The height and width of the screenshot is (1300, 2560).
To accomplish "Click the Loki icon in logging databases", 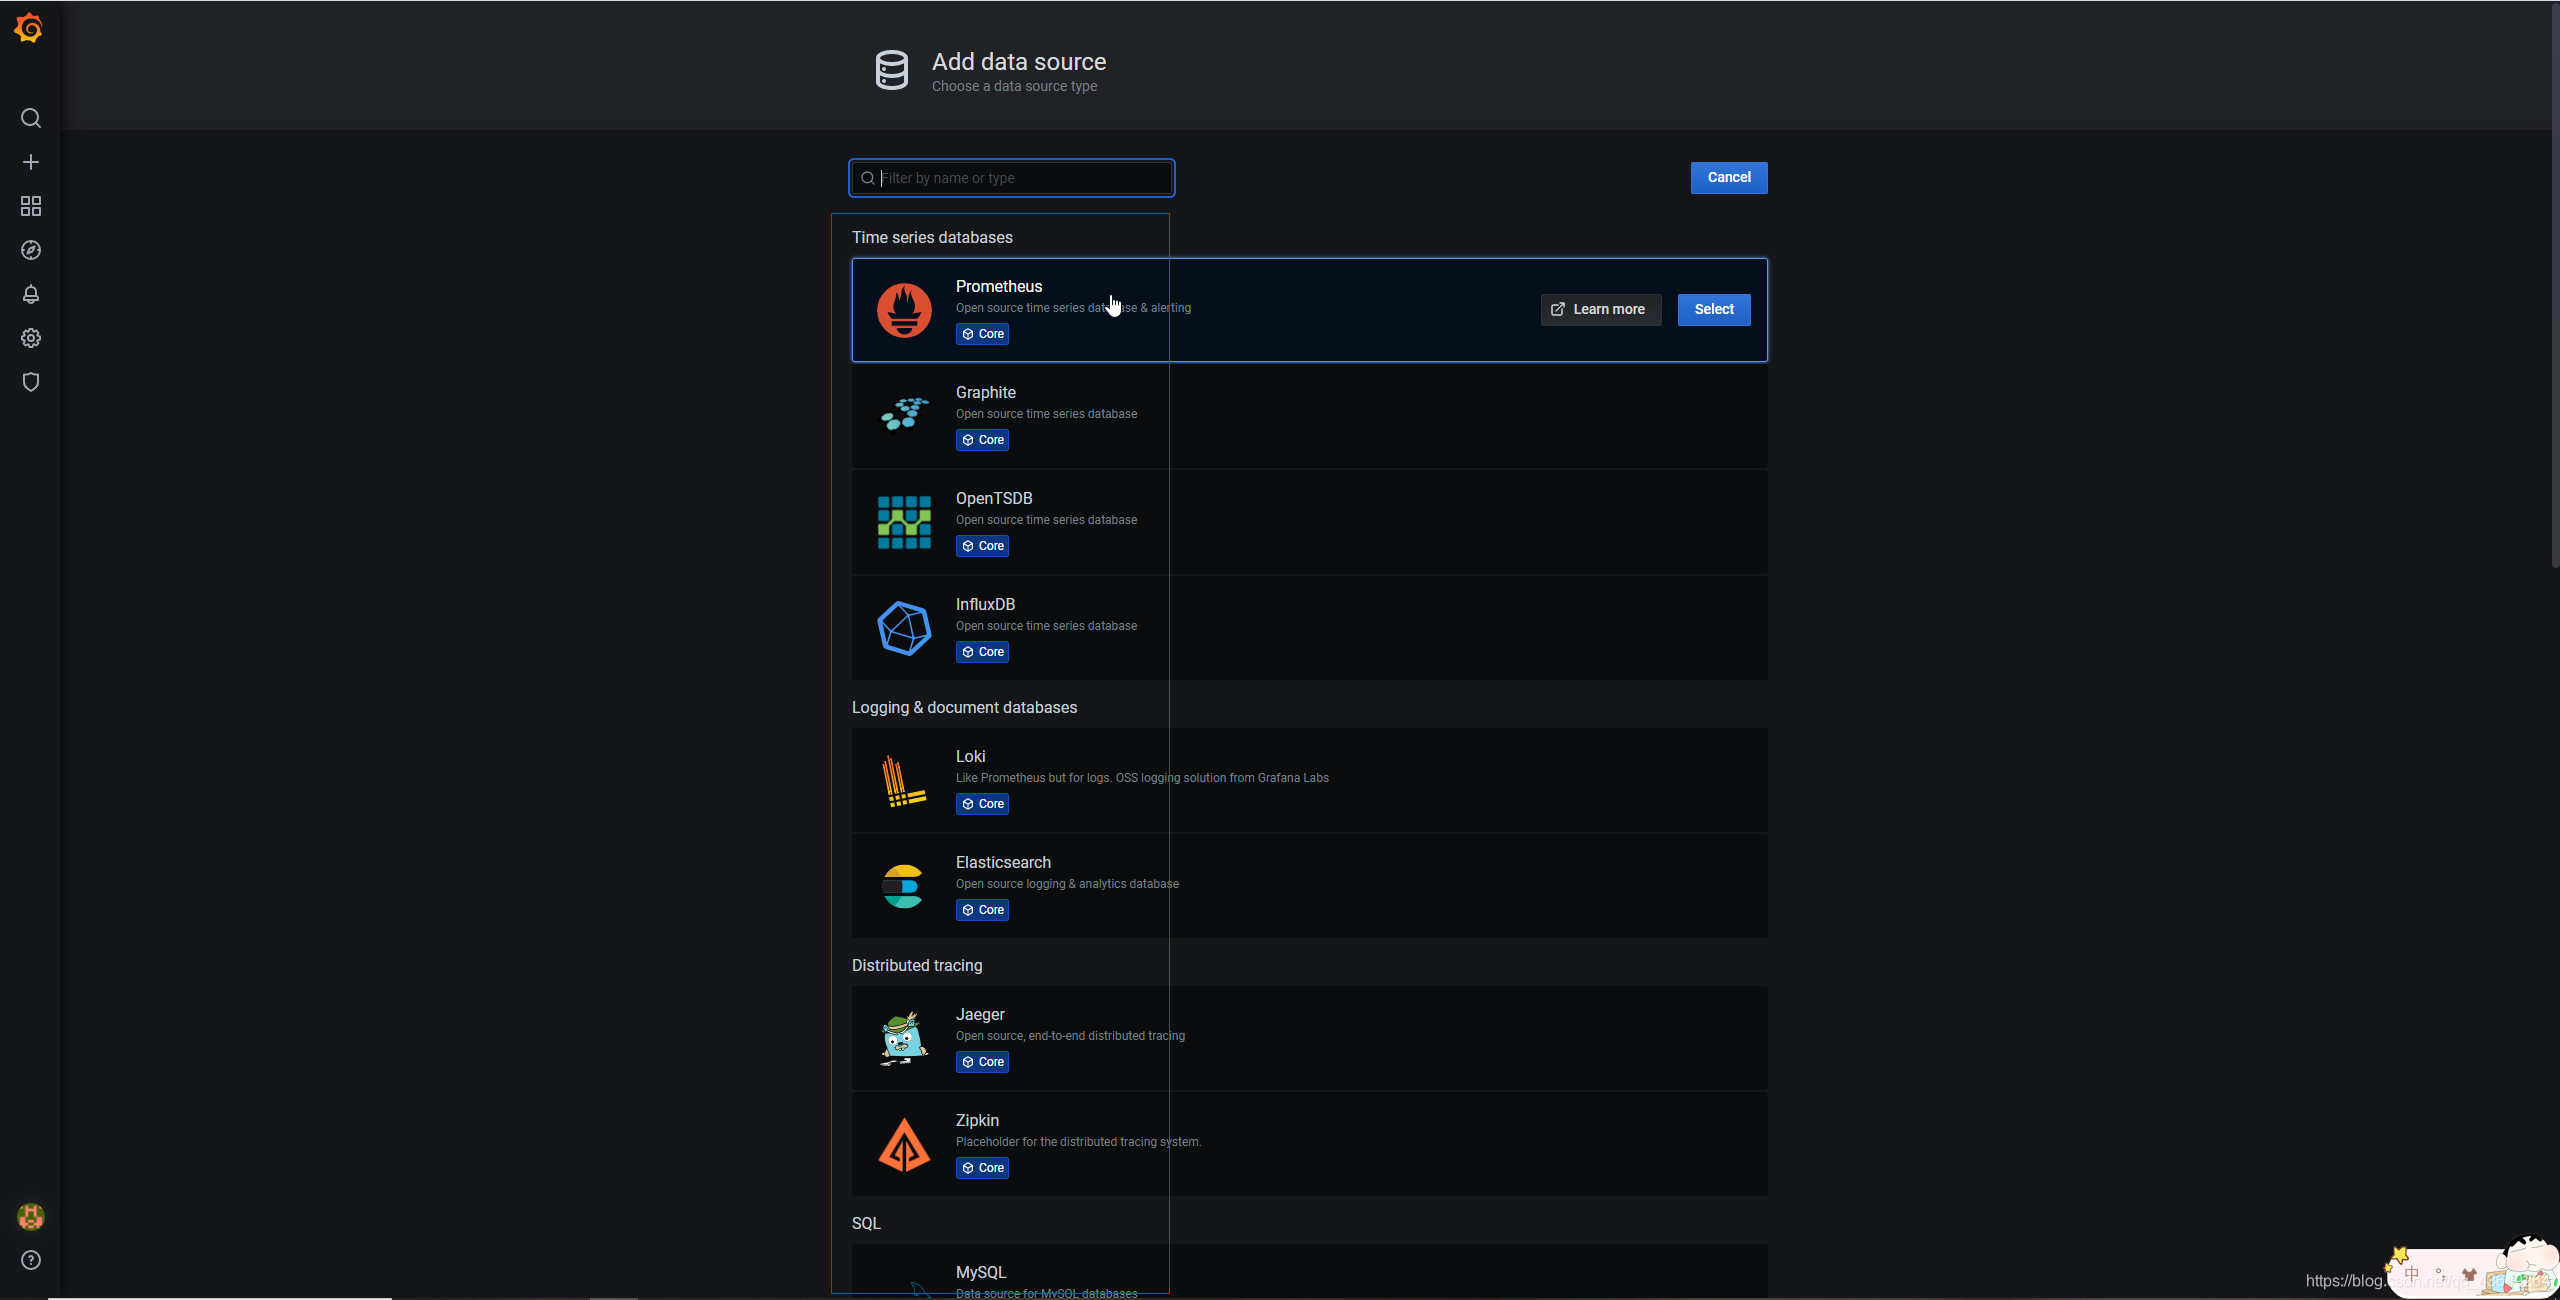I will click(900, 779).
